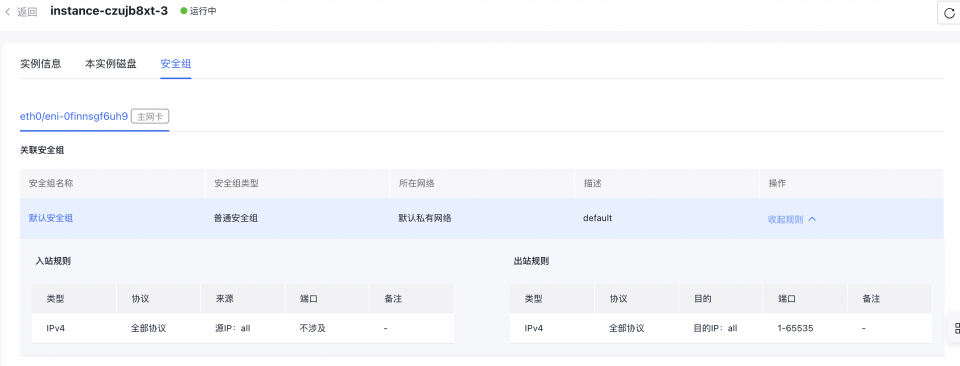Click the outbound port 1-65535 cell
The width and height of the screenshot is (960, 366).
(x=795, y=328)
